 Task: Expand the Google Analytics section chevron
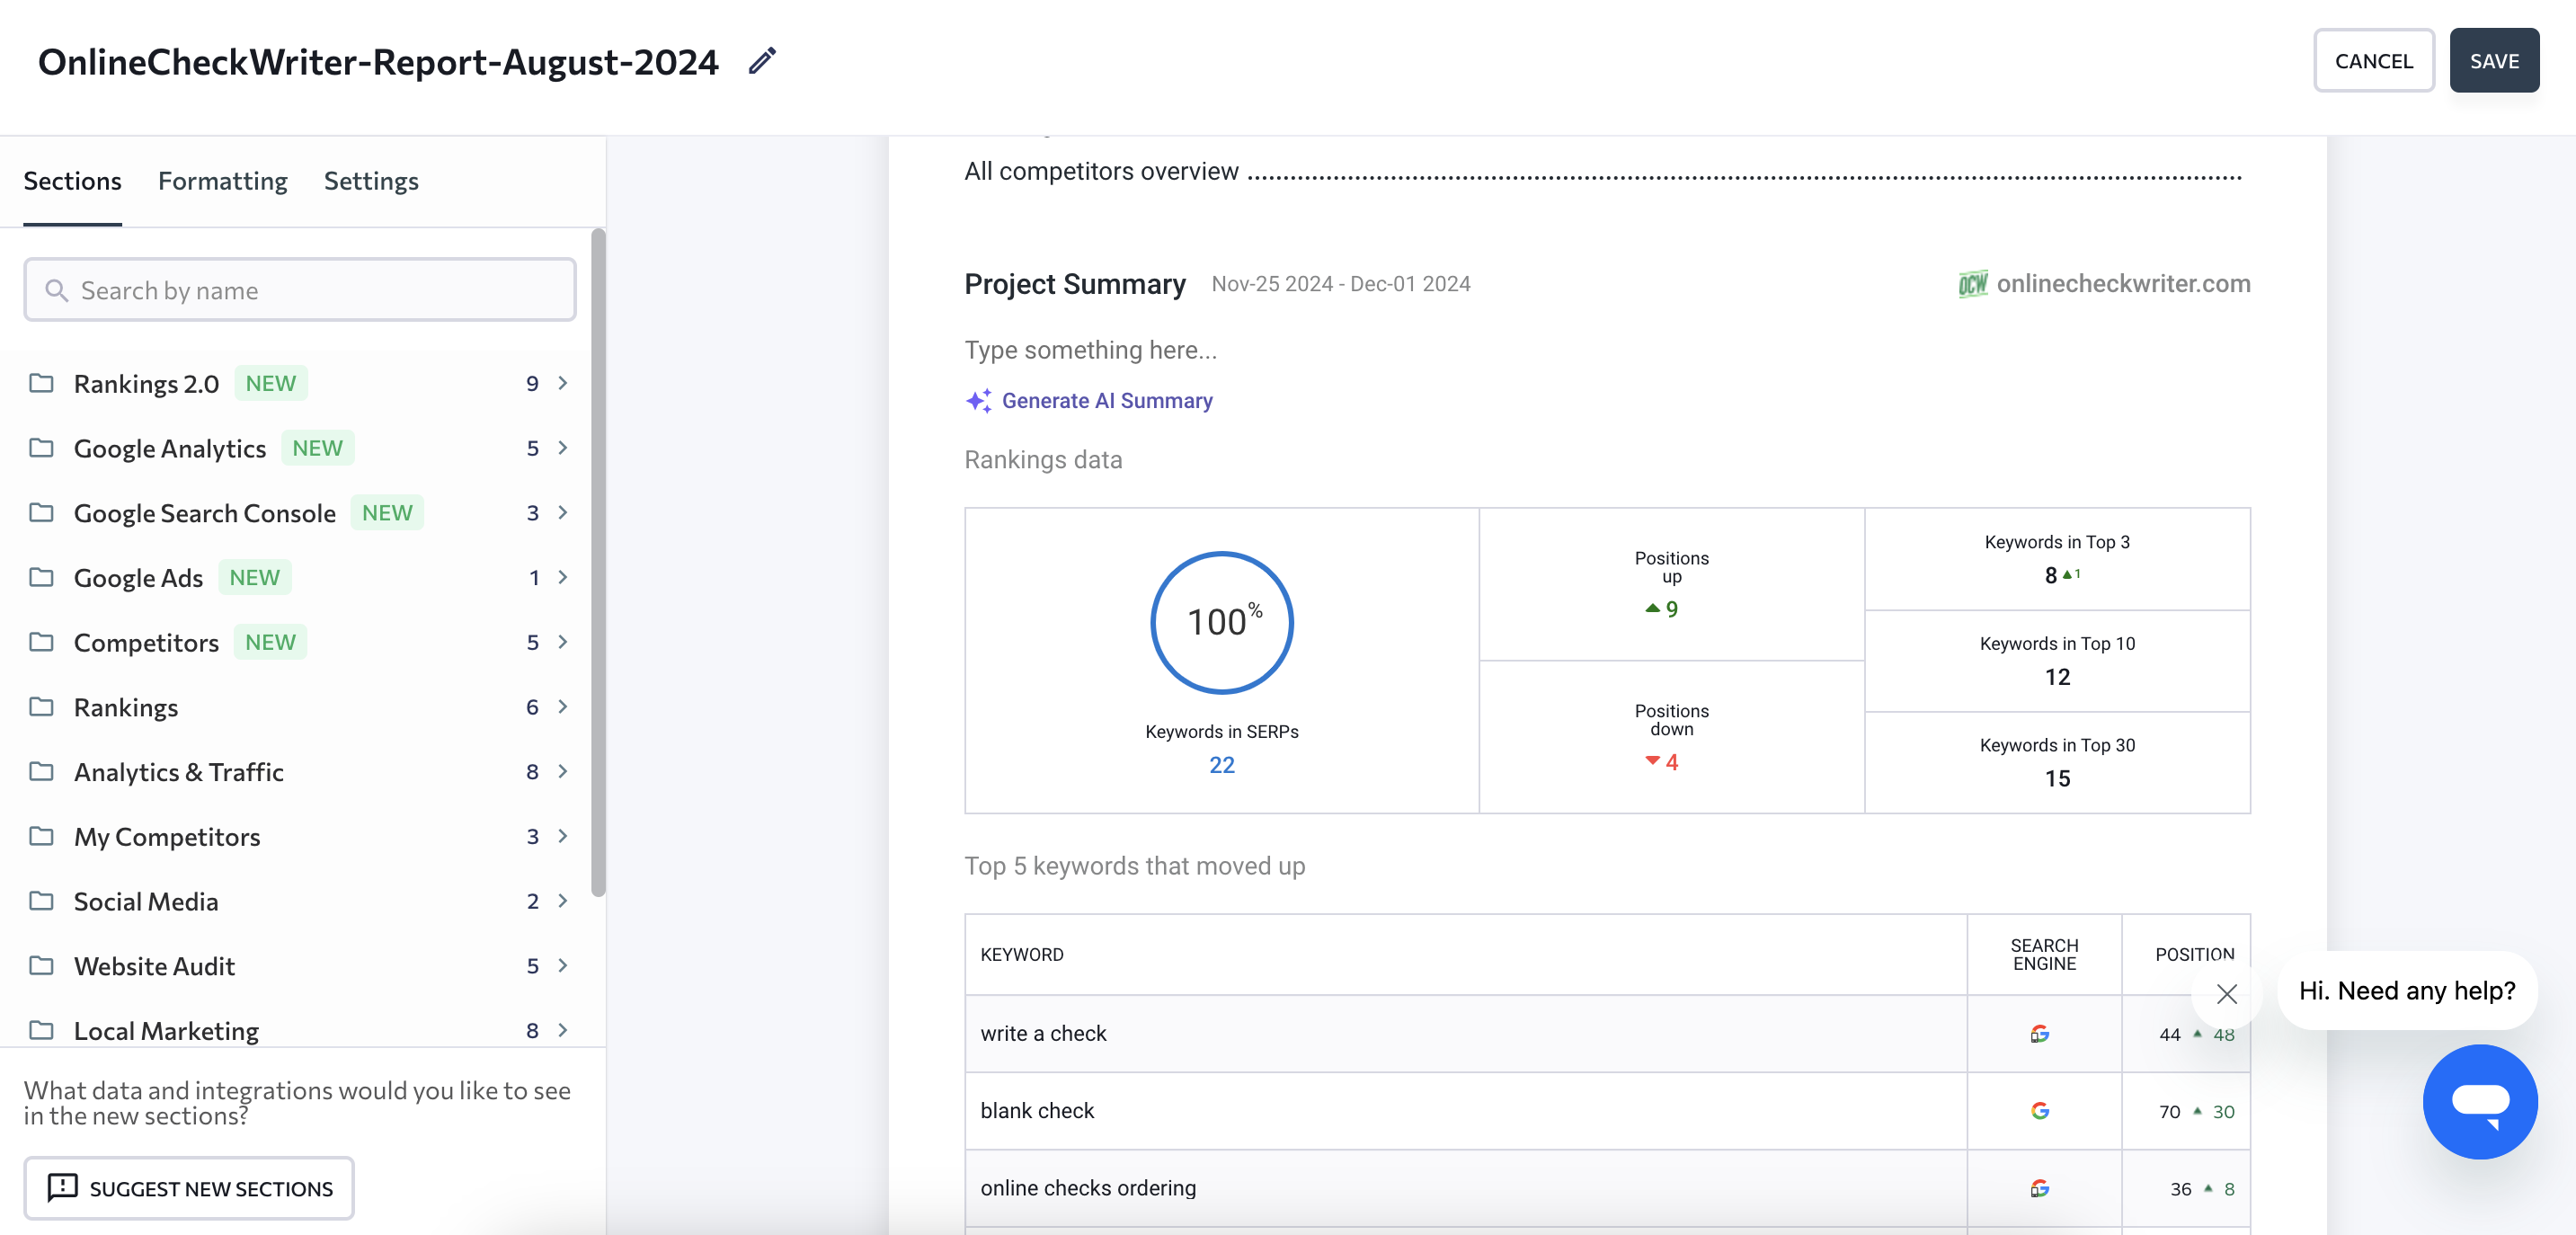(563, 448)
